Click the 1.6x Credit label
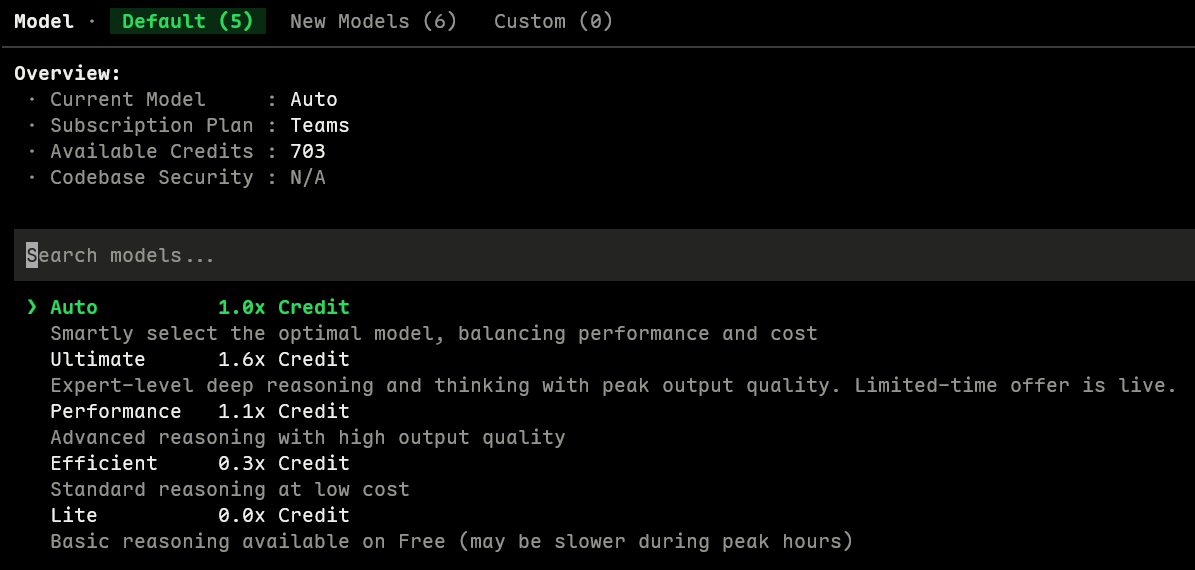This screenshot has height=570, width=1195. coord(284,360)
